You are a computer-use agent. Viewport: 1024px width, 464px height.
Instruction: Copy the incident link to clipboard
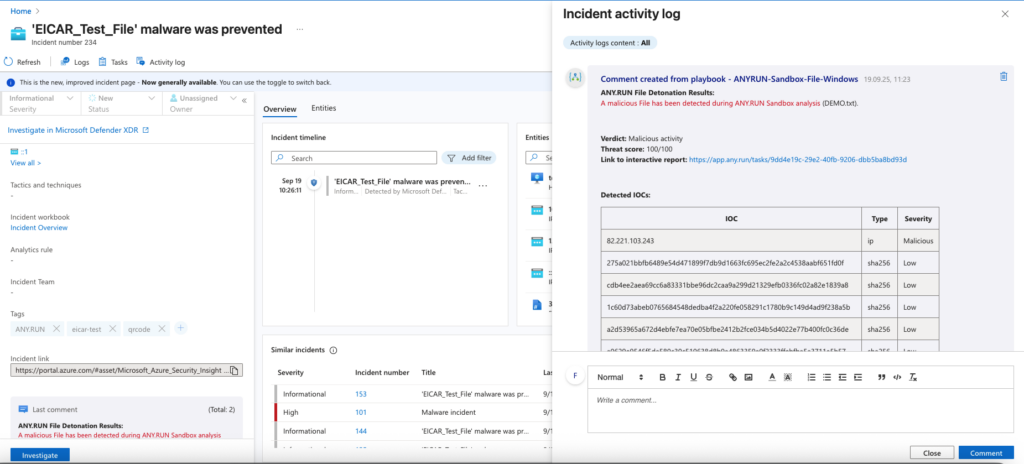tap(234, 370)
